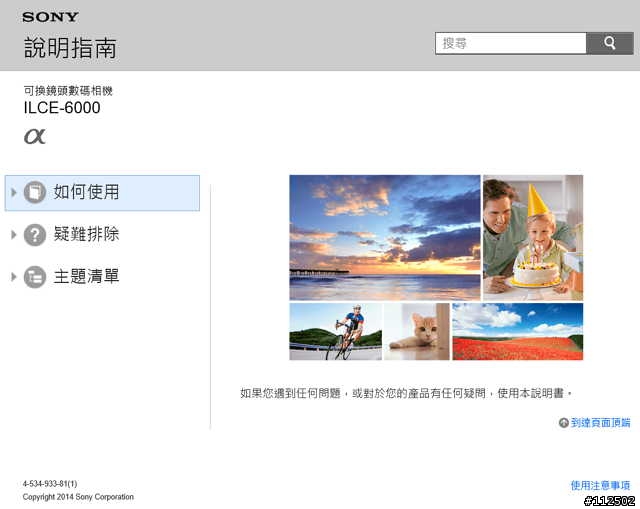Click the sunset beach photo
This screenshot has height=509, width=640.
pos(385,238)
